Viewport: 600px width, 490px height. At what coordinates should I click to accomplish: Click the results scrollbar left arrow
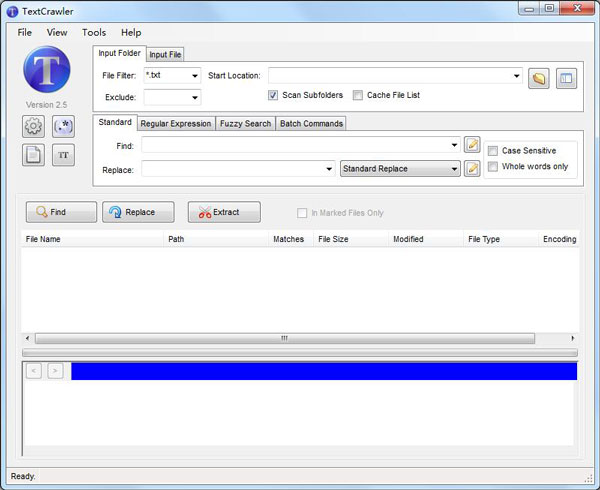coord(27,338)
